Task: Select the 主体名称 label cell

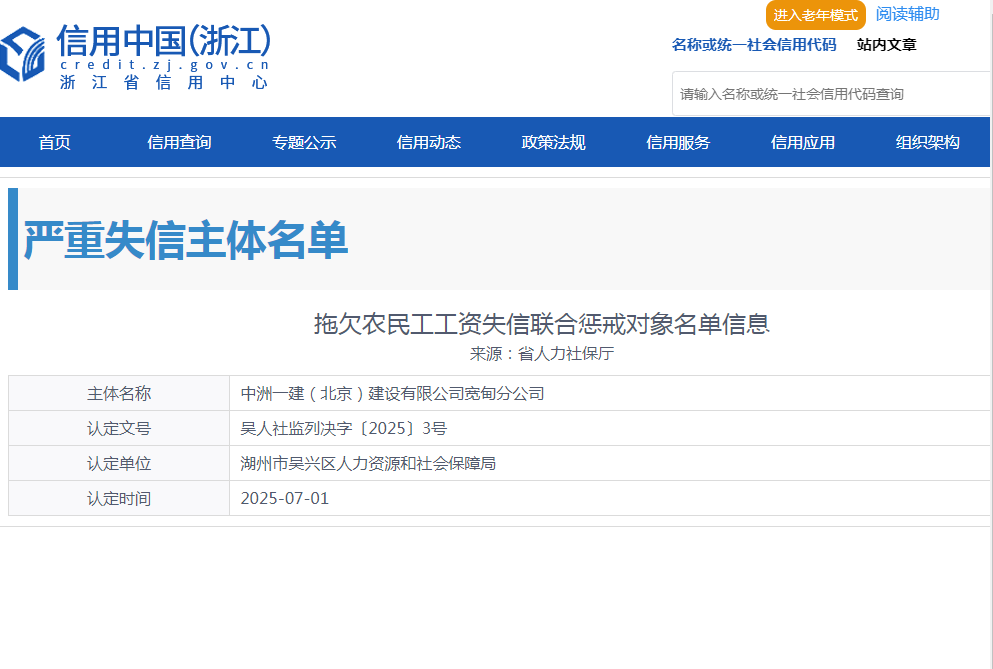Action: click(x=119, y=393)
